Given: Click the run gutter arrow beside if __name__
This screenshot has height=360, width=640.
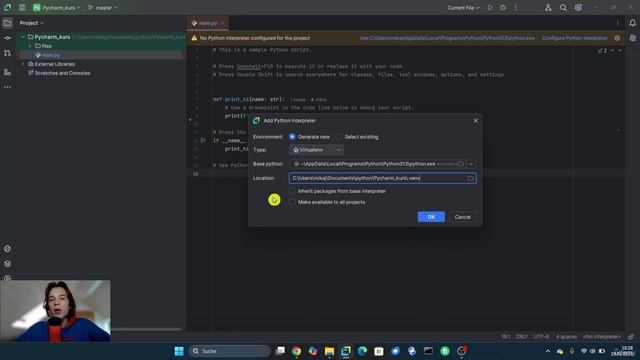Looking at the screenshot, I should (203, 140).
